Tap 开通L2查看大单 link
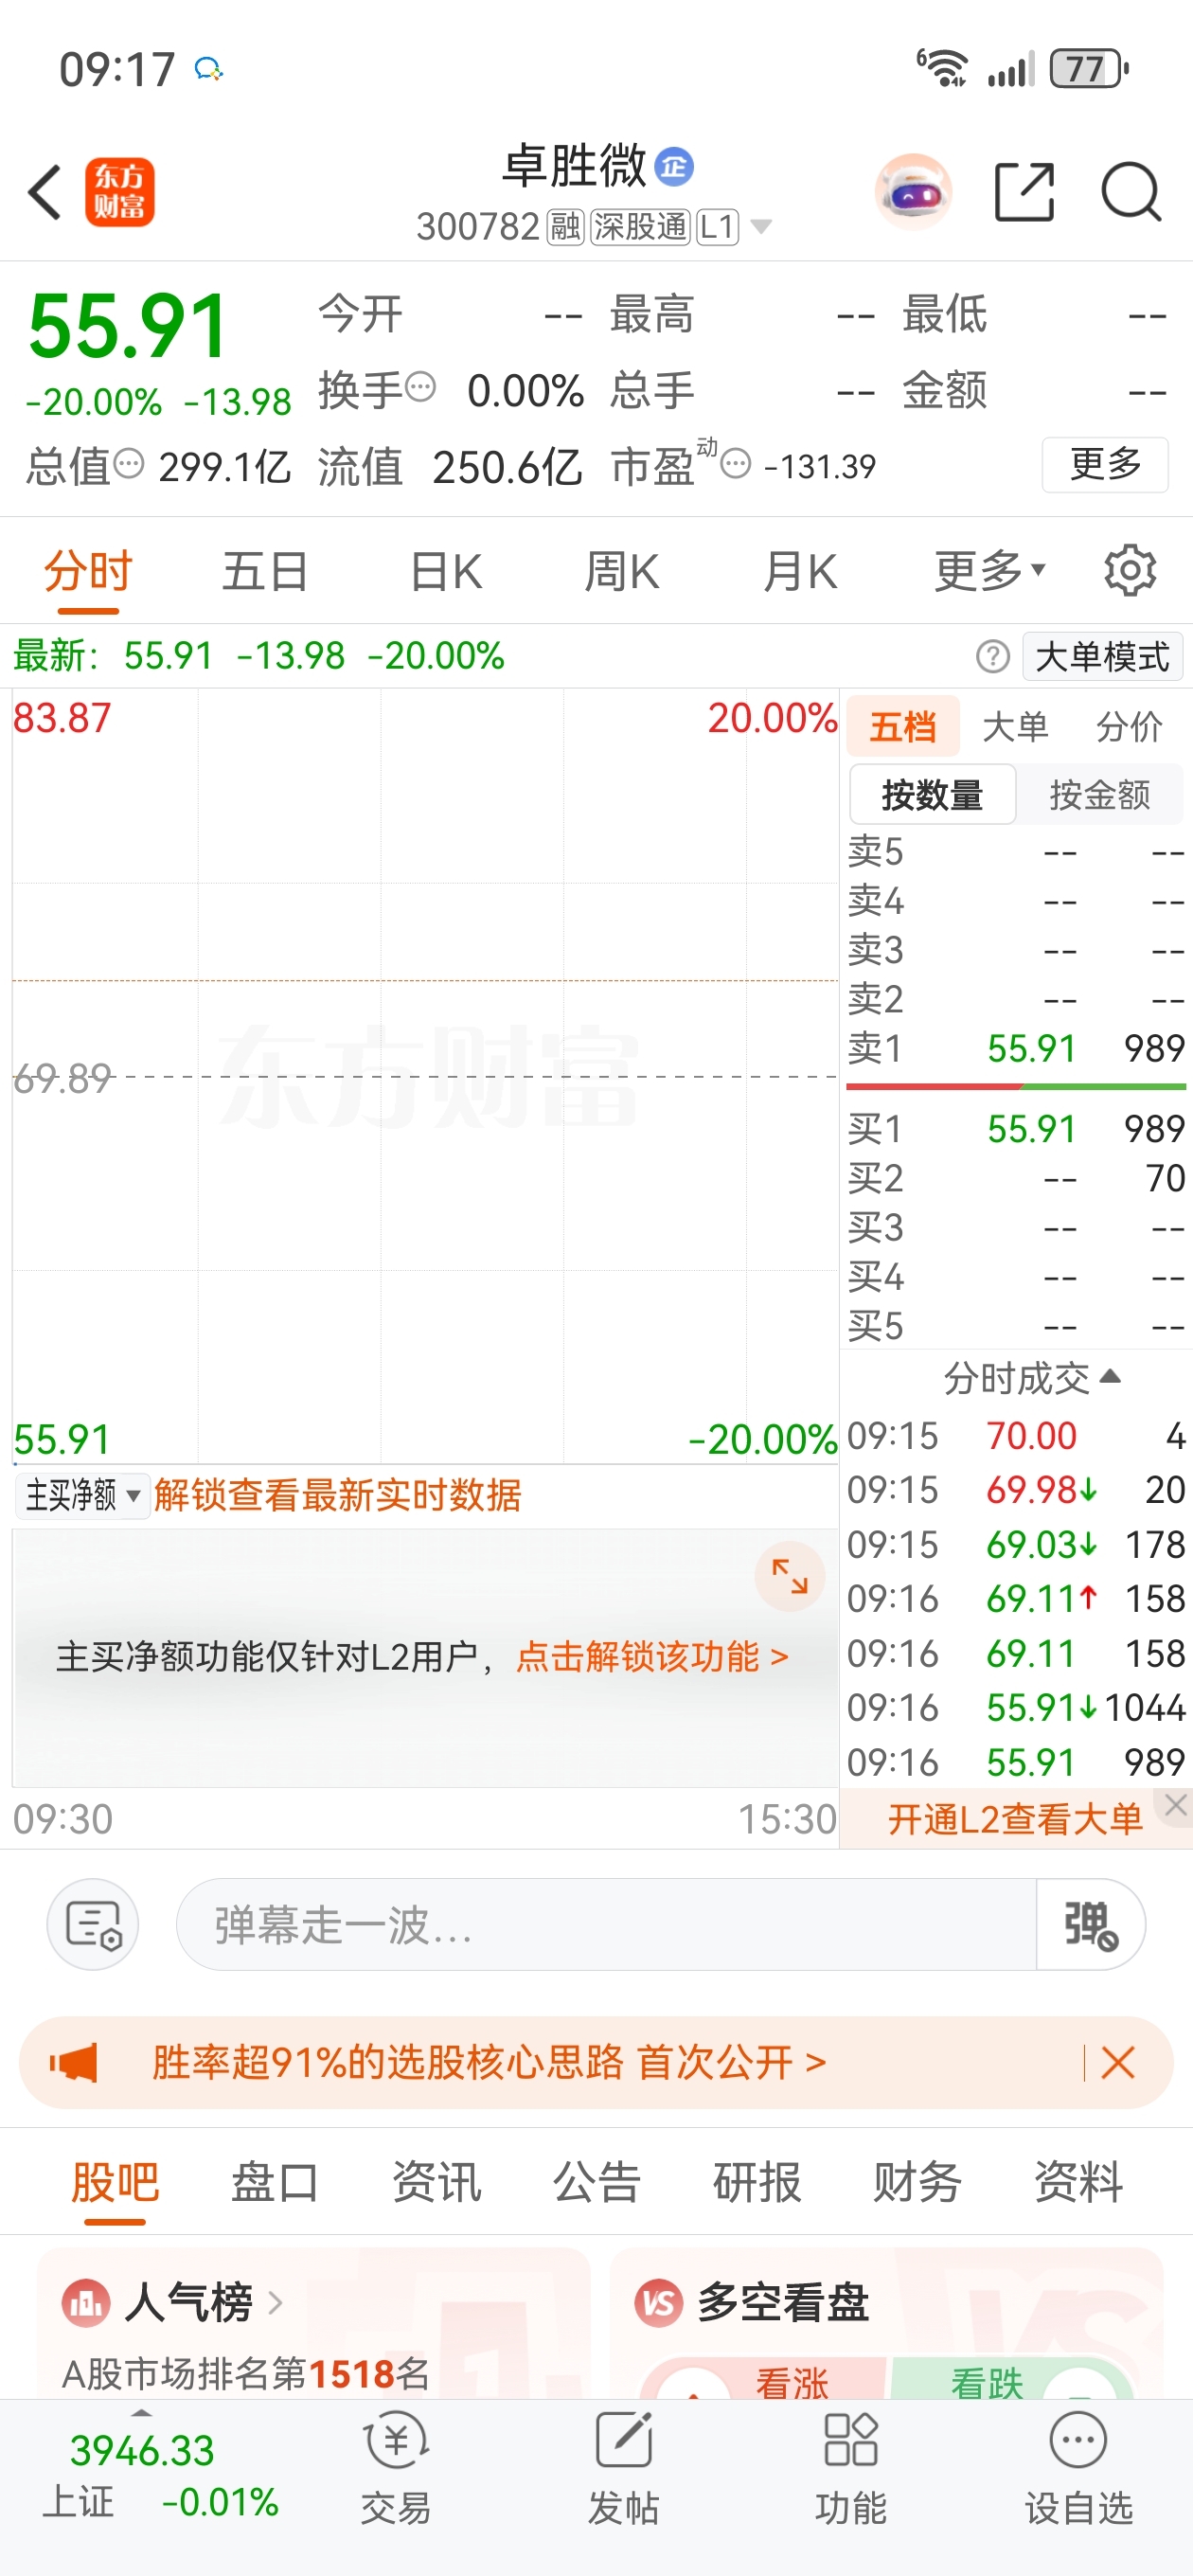The height and width of the screenshot is (2576, 1193). pyautogui.click(x=1015, y=1819)
